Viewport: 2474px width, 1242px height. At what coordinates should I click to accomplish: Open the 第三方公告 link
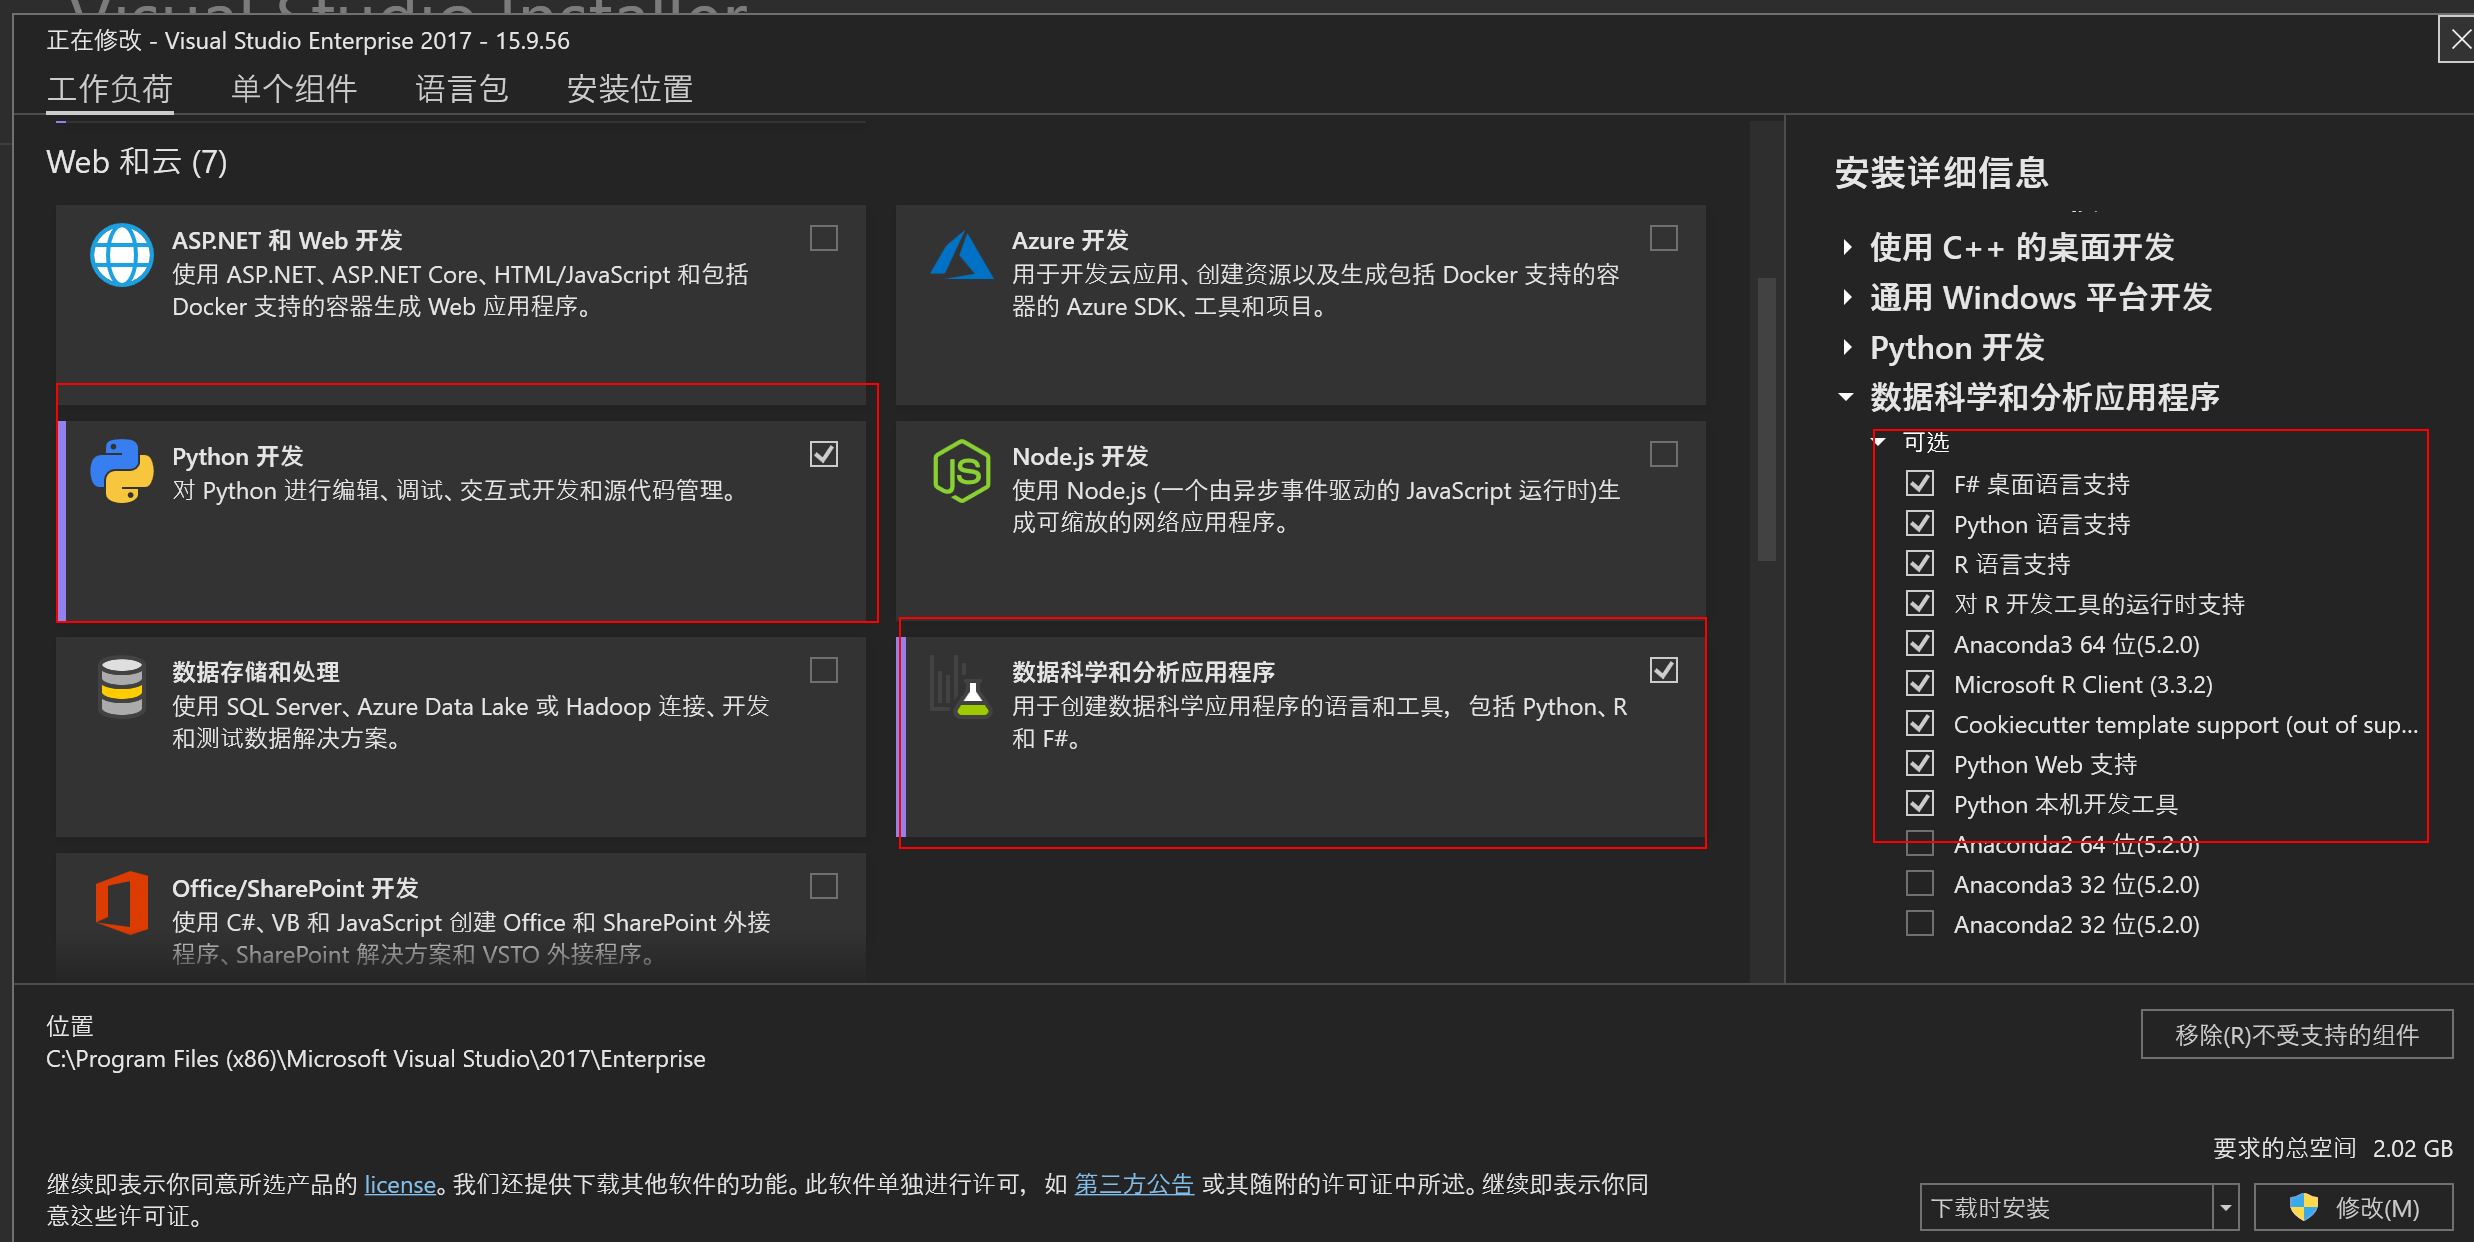coord(1134,1184)
